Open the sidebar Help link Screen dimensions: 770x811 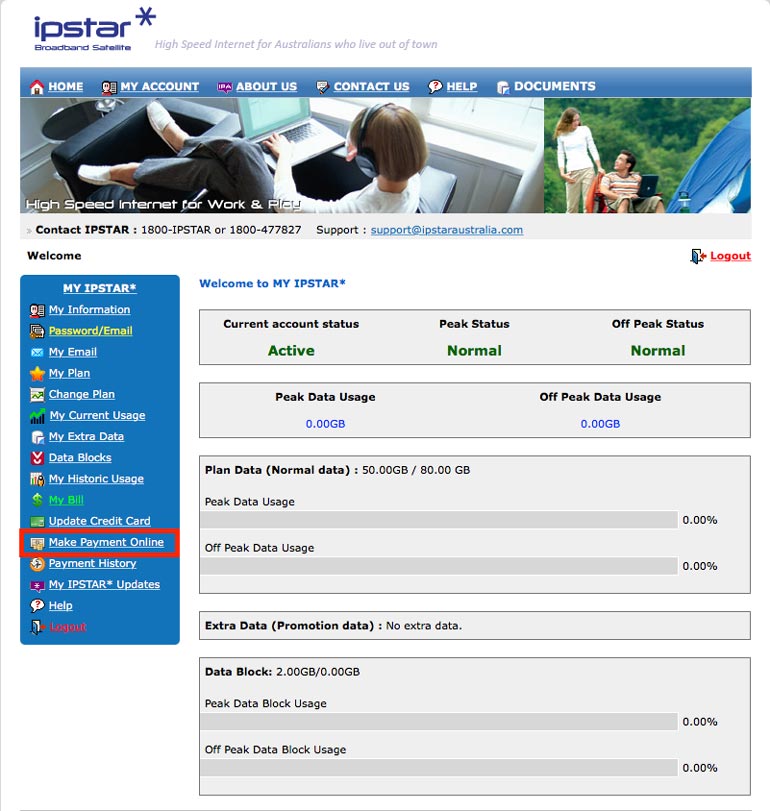pyautogui.click(x=61, y=606)
